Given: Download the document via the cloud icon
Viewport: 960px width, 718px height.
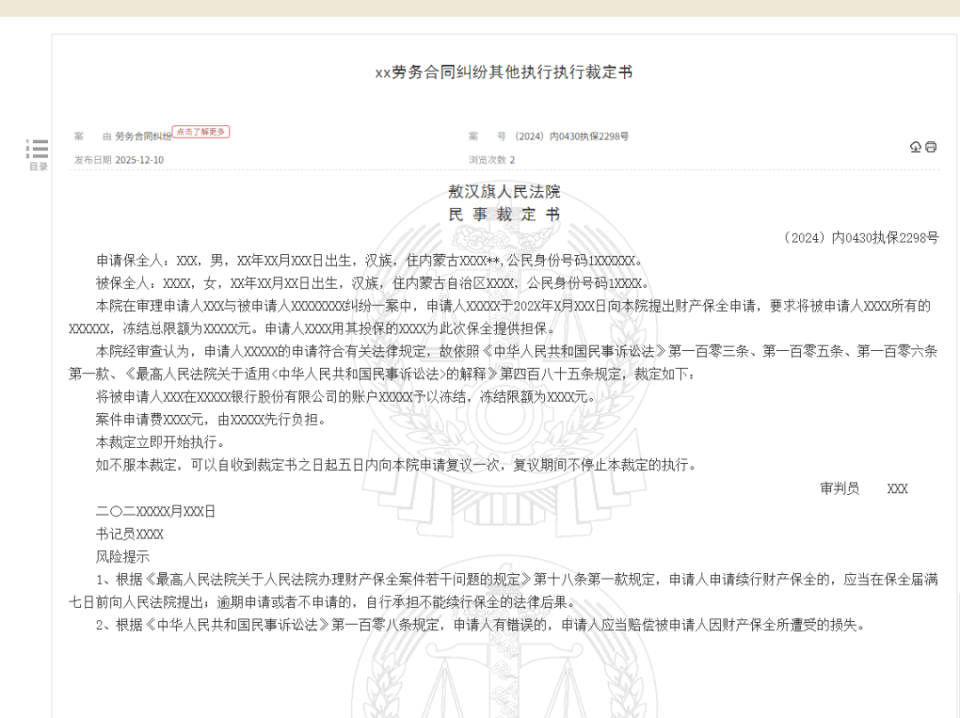Looking at the screenshot, I should (x=914, y=147).
